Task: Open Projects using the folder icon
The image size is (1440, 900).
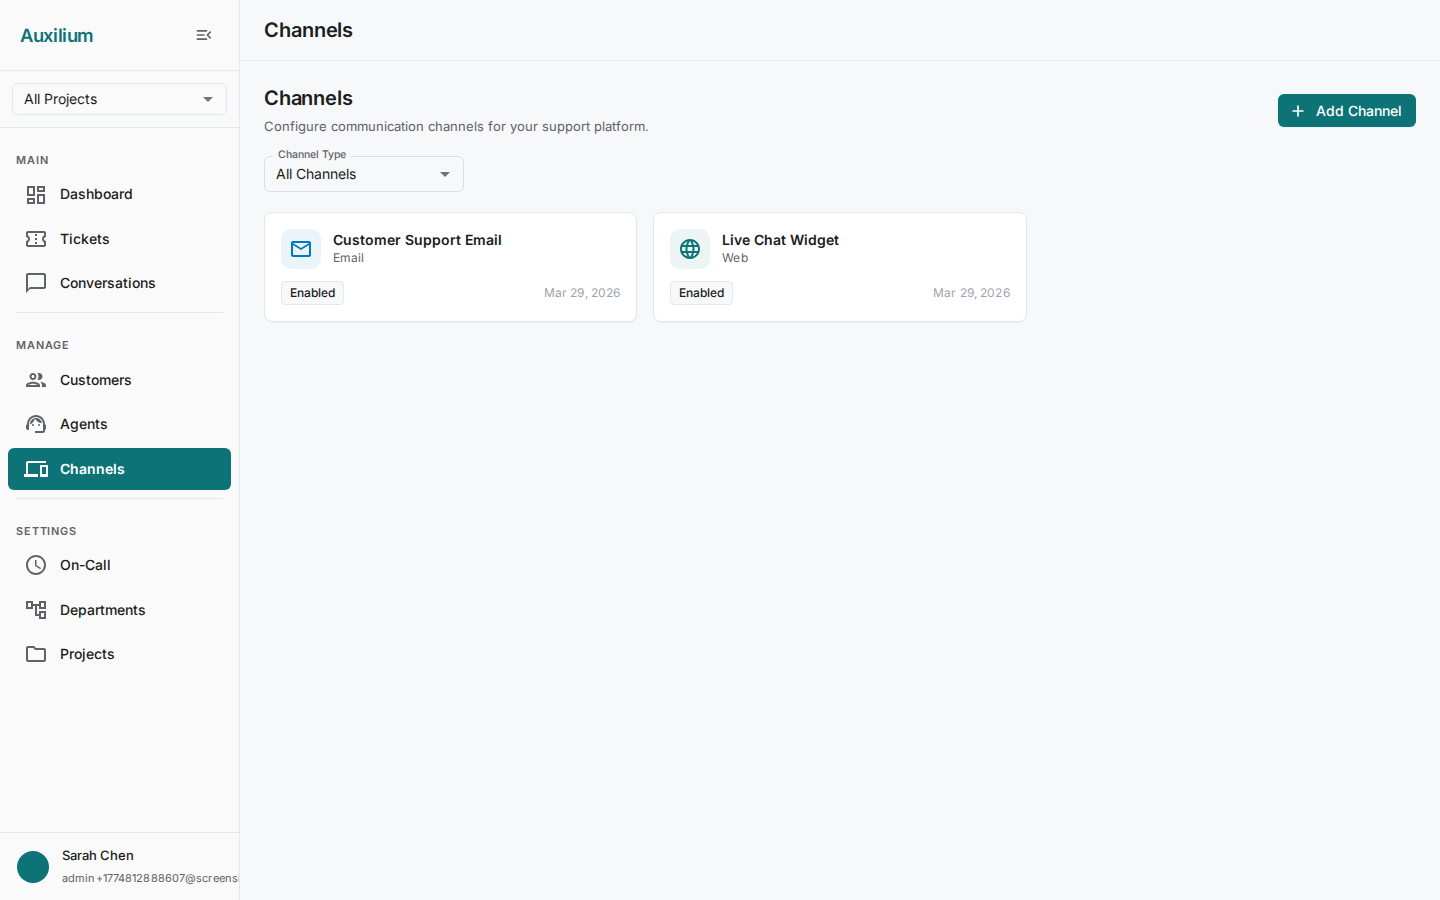Action: [36, 654]
